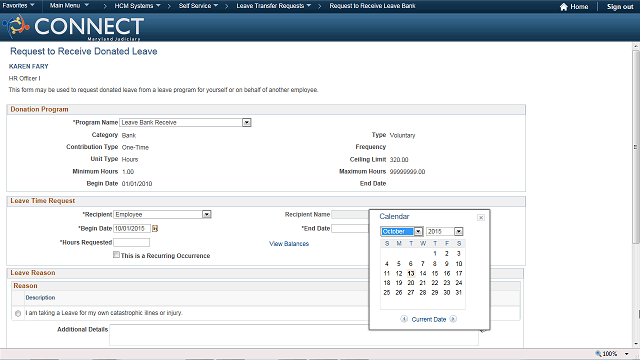Open the Favorites menu
The width and height of the screenshot is (640, 360).
point(18,6)
